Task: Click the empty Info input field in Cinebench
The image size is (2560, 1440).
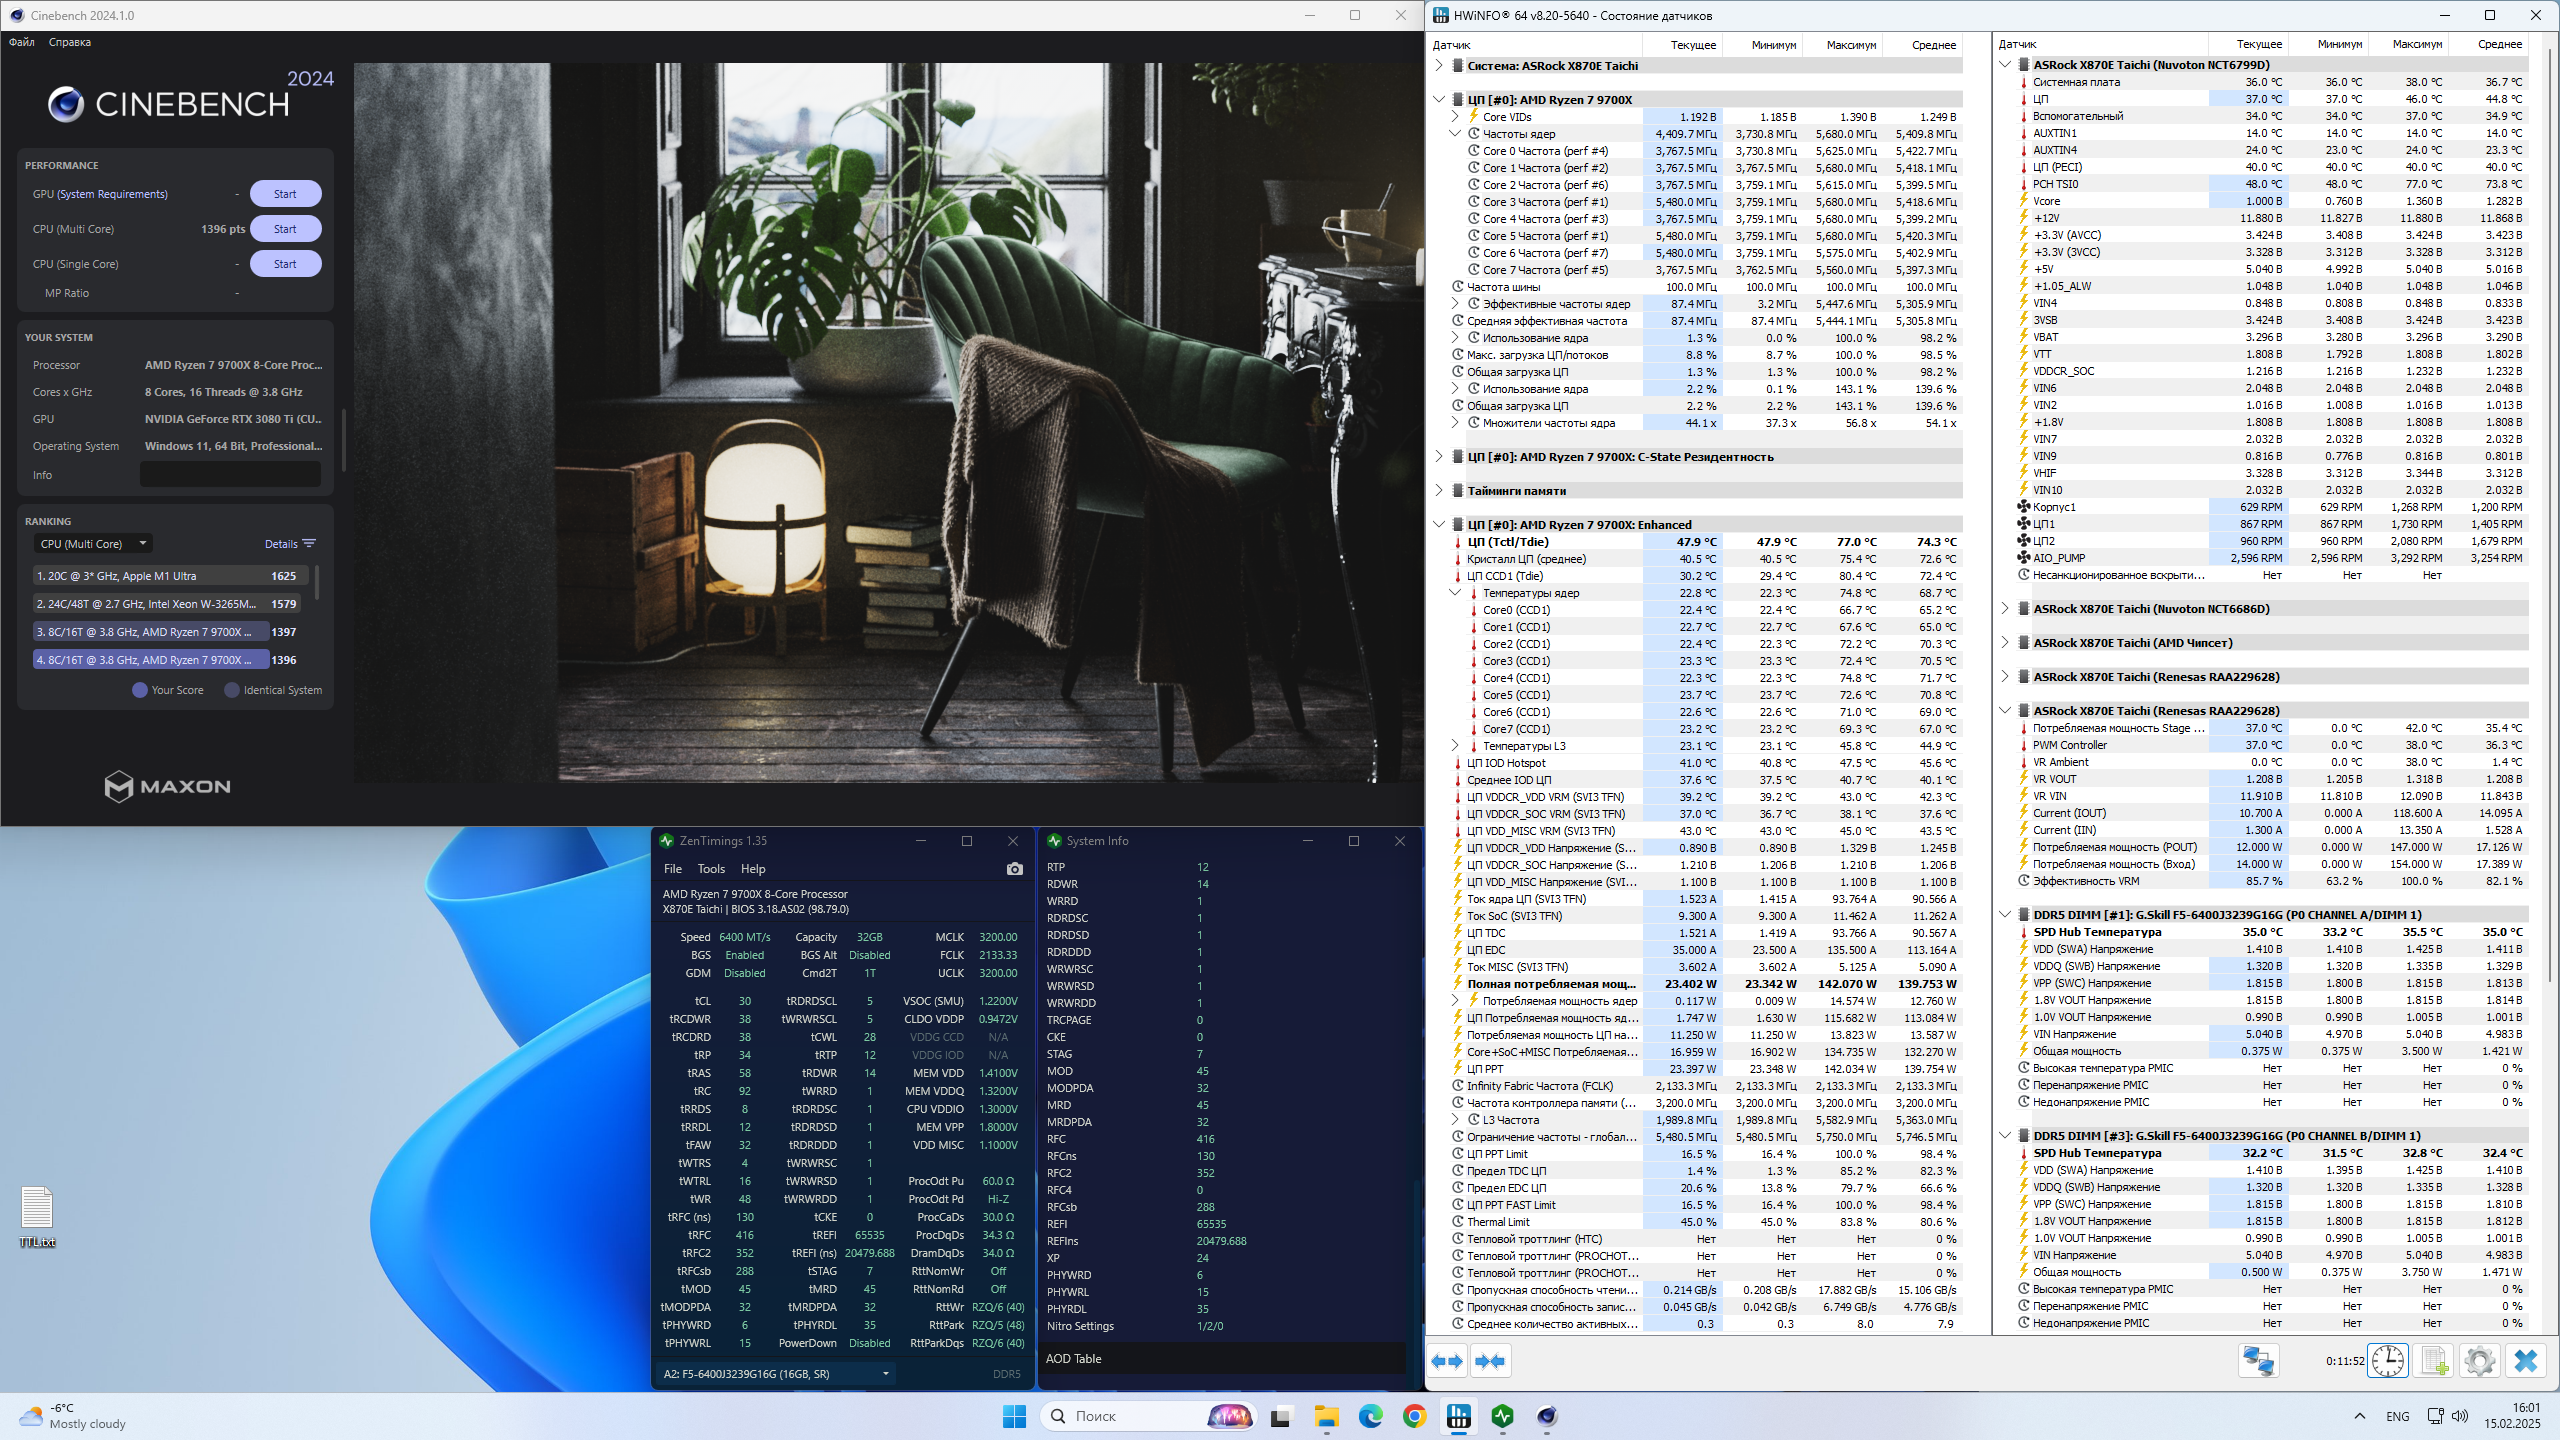Action: (230, 475)
